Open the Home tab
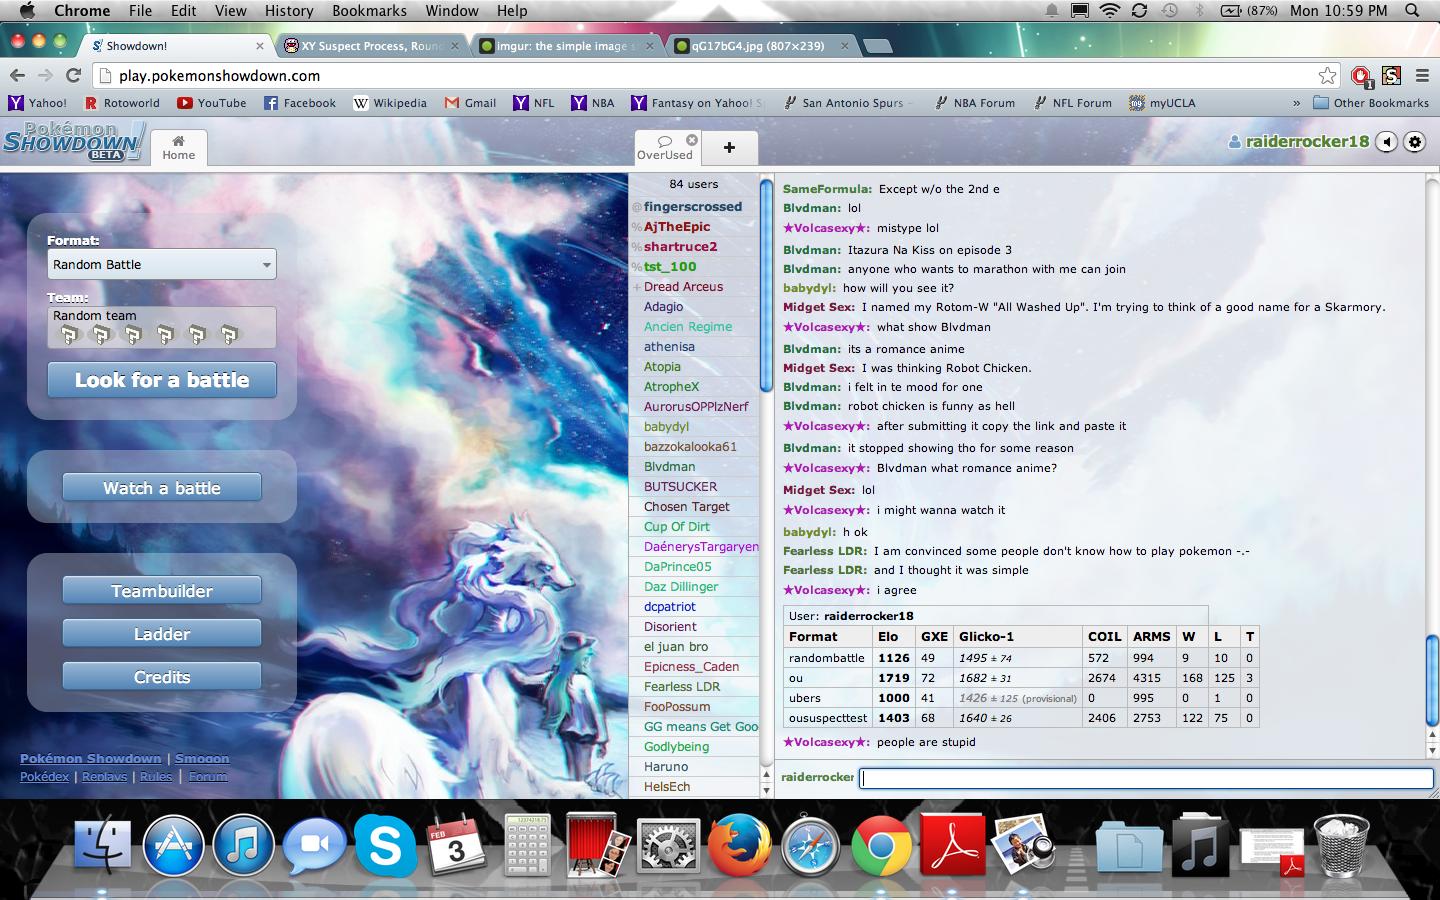 179,148
